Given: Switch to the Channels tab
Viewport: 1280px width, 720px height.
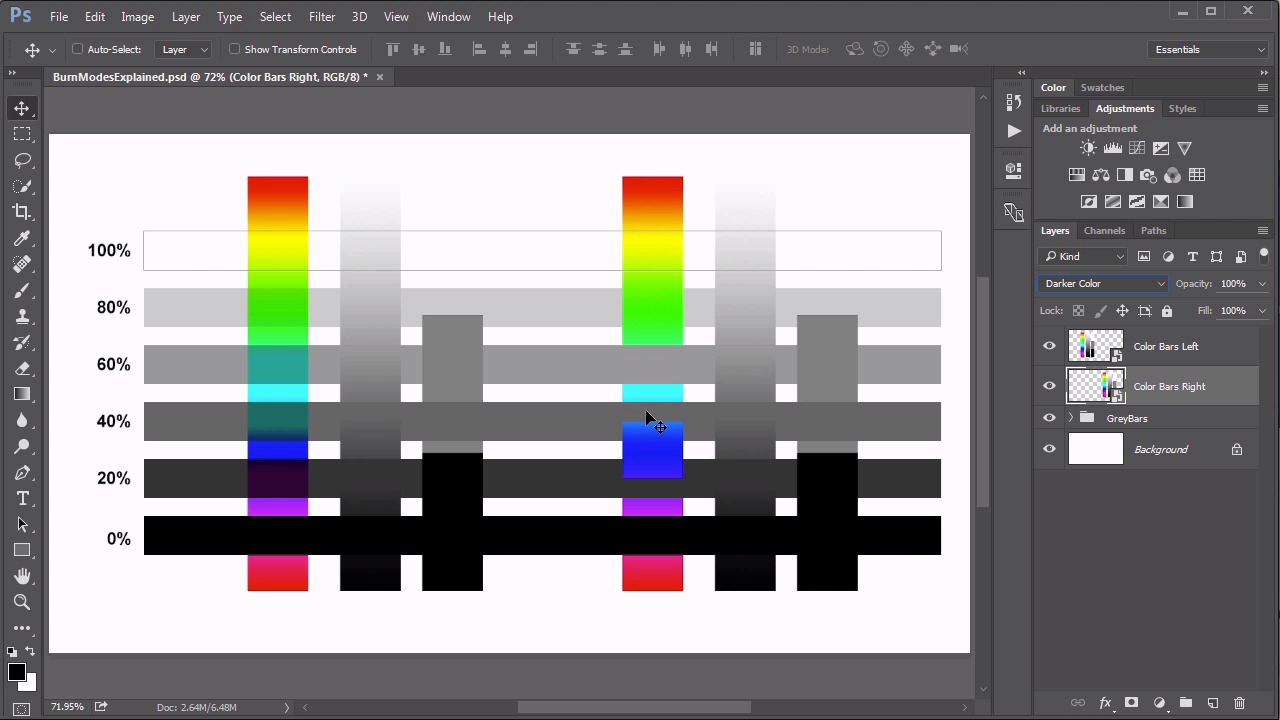Looking at the screenshot, I should coord(1104,230).
